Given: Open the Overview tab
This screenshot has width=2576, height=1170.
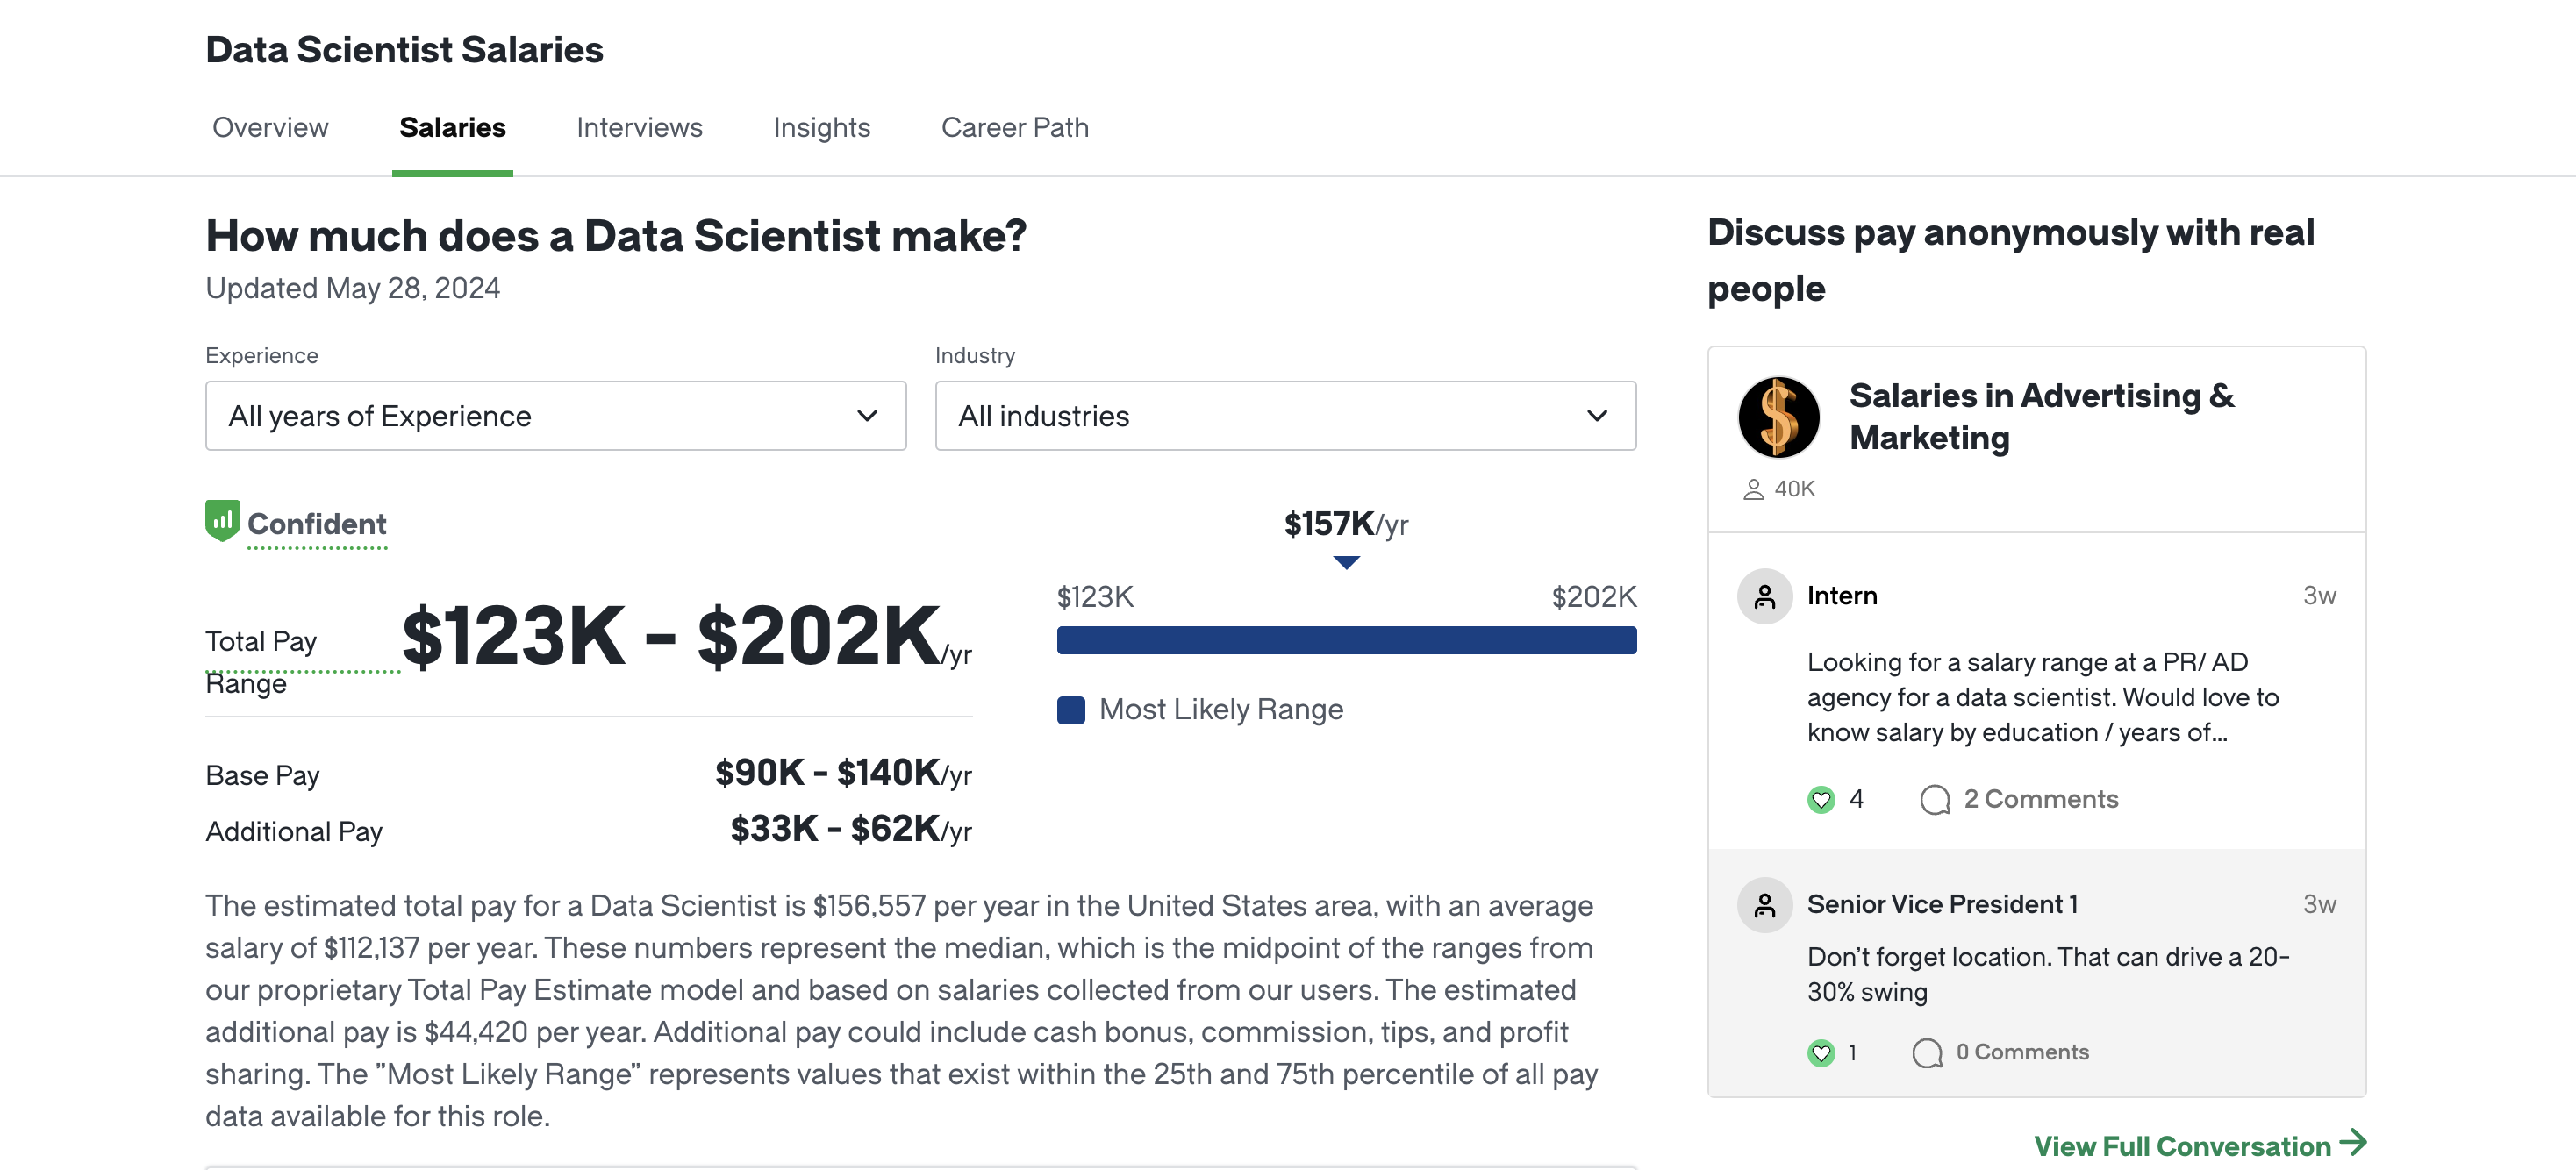Looking at the screenshot, I should [x=270, y=128].
